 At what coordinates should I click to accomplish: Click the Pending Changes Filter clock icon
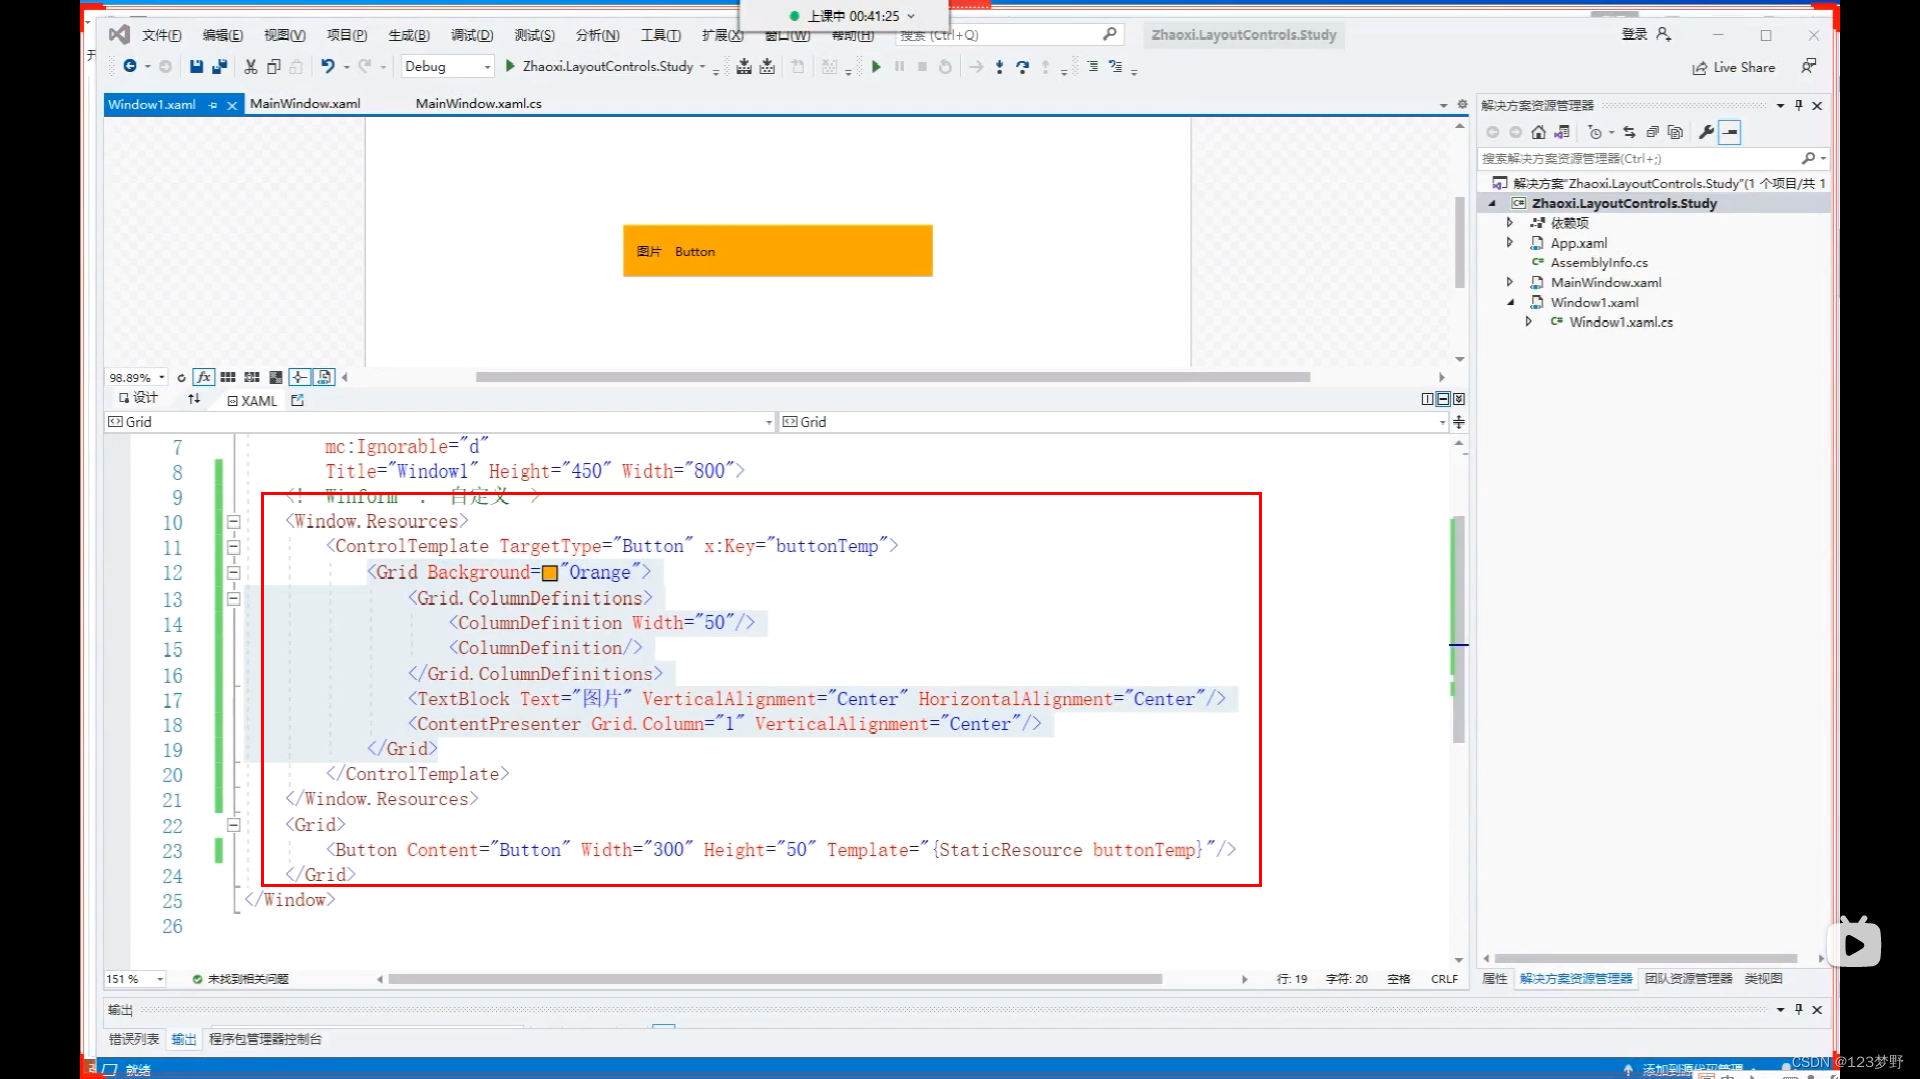[x=1595, y=132]
